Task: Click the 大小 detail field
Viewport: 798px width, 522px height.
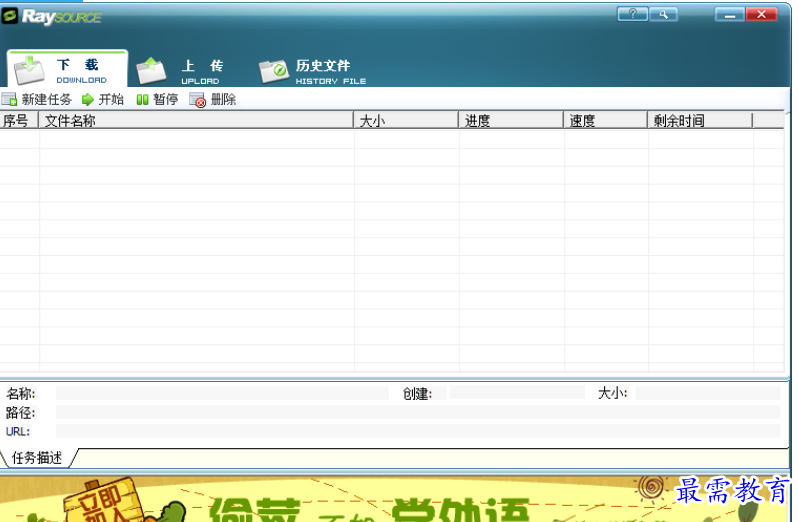Action: tap(707, 393)
